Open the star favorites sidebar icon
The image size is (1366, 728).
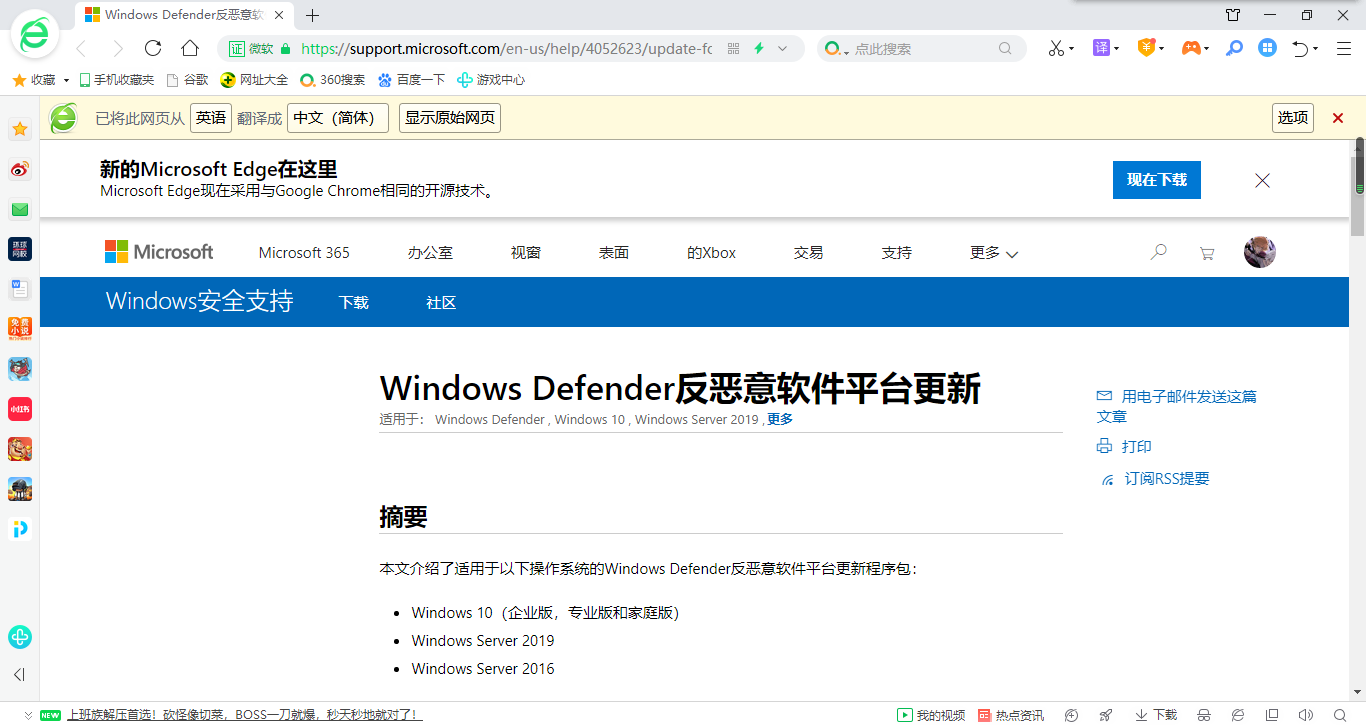(x=20, y=129)
